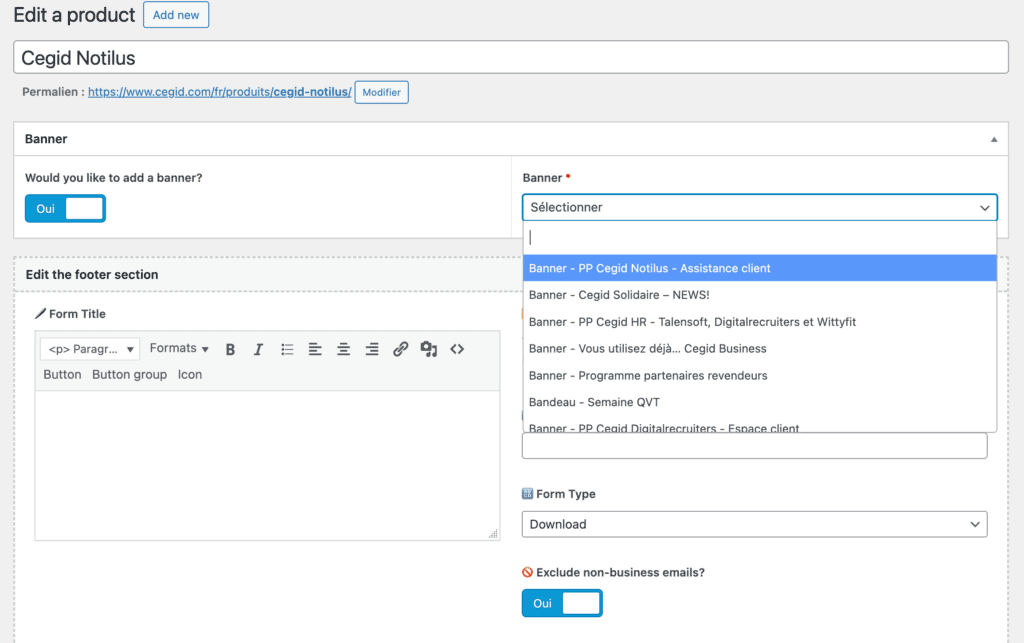The height and width of the screenshot is (643, 1024).
Task: Apply italic formatting in the editor
Action: pyautogui.click(x=258, y=349)
